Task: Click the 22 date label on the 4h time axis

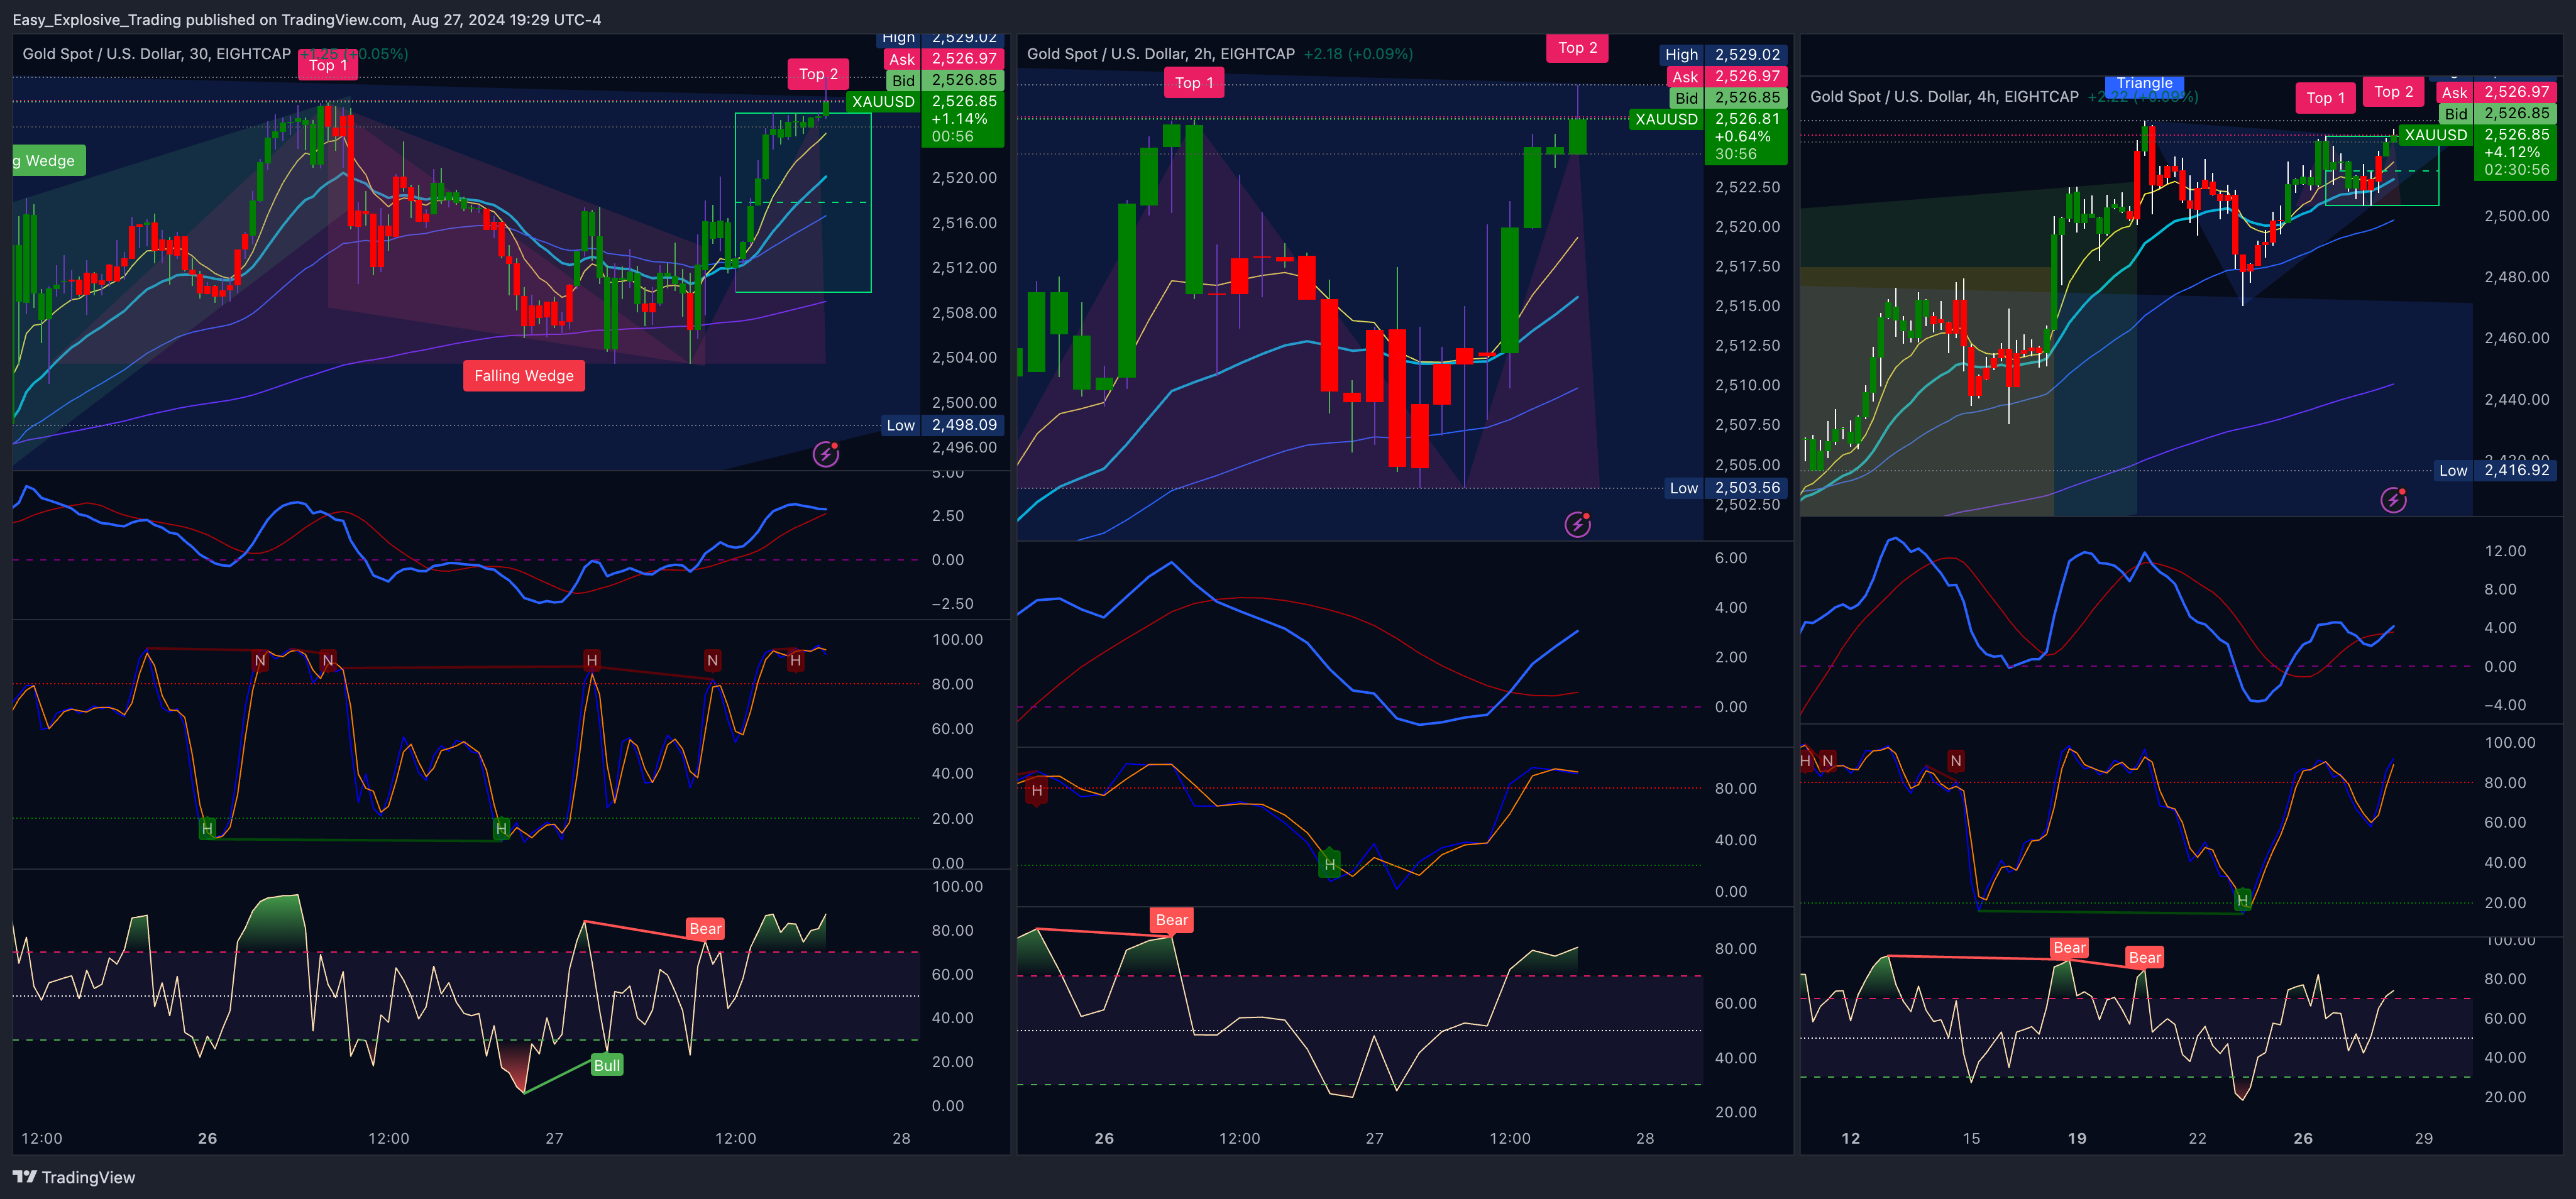Action: coord(2197,1138)
